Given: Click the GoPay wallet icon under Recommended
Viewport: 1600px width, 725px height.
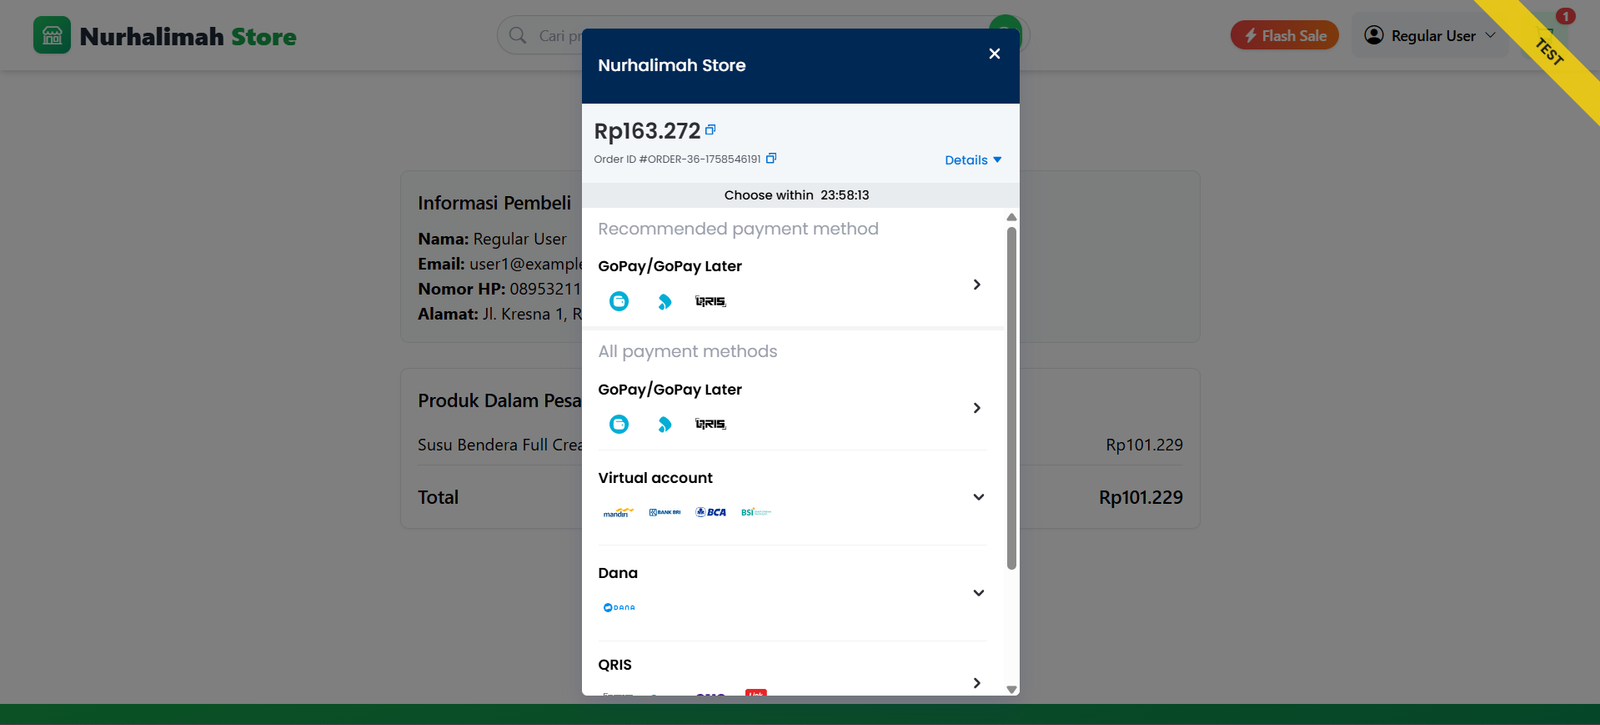Looking at the screenshot, I should 619,301.
